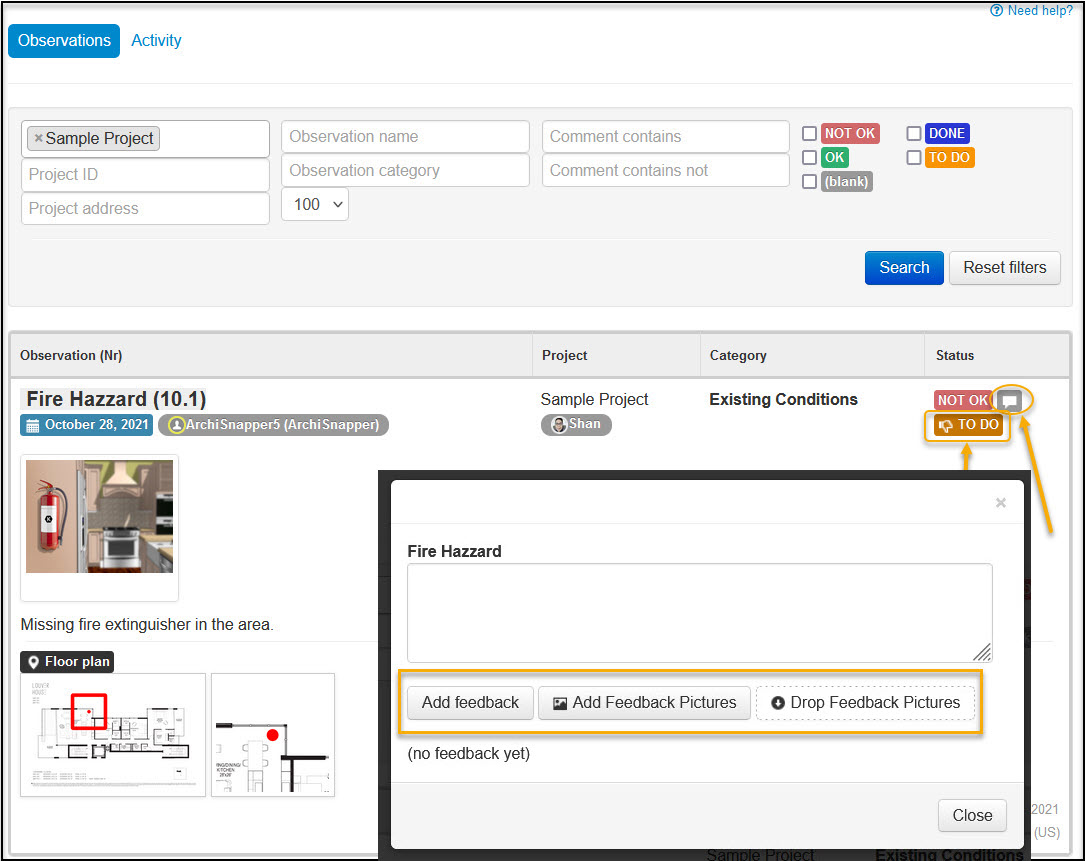The width and height of the screenshot is (1085, 861).
Task: Open the feedback comment bubble icon
Action: (x=1010, y=400)
